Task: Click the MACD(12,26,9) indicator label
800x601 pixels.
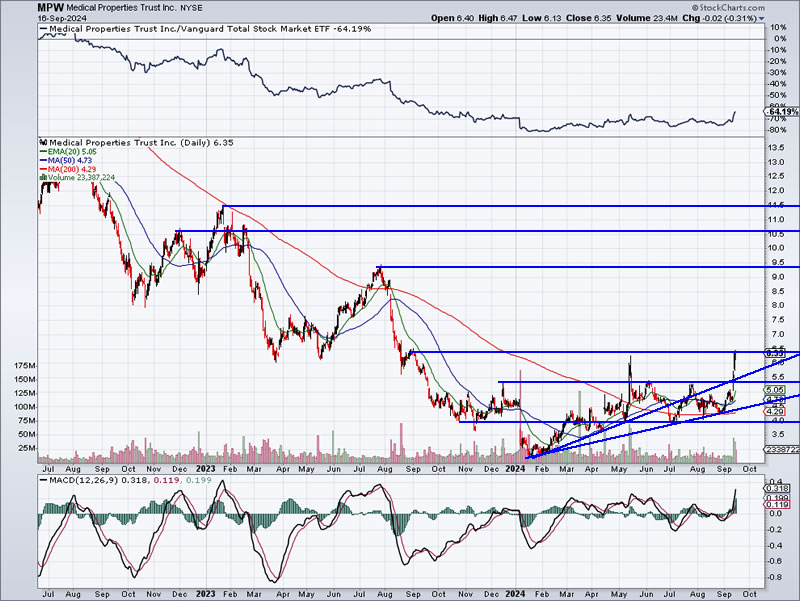Action: click(83, 480)
